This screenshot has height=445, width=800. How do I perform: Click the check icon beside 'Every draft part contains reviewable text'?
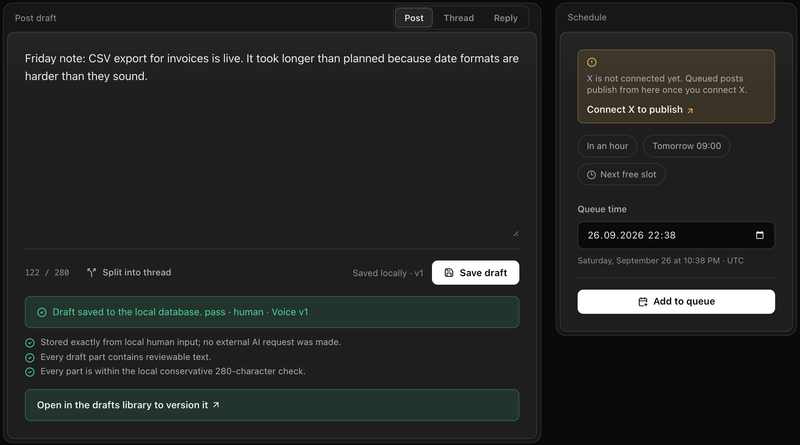point(30,357)
